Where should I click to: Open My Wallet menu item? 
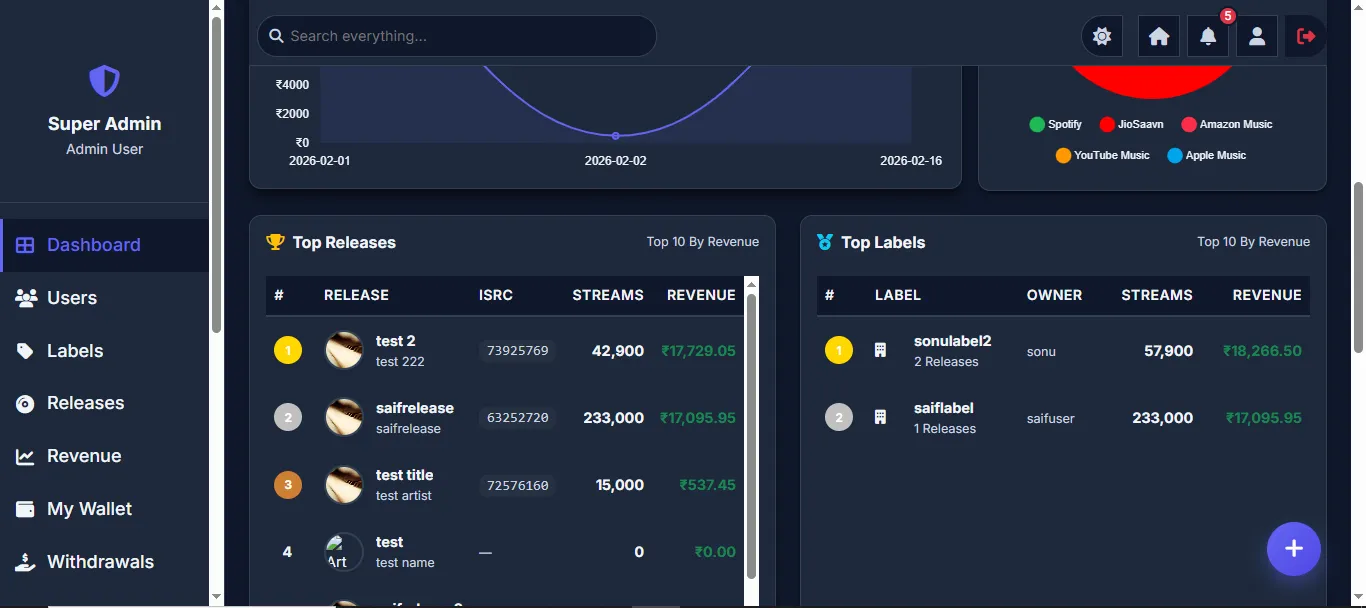[105, 509]
